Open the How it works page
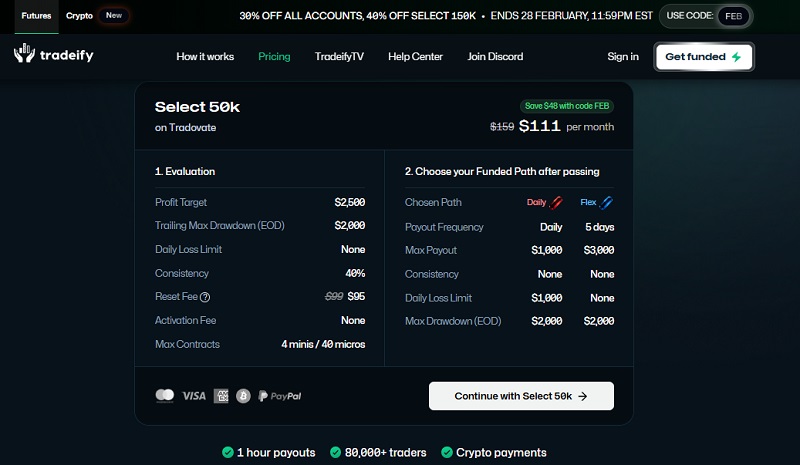Viewport: 800px width, 465px height. click(x=205, y=57)
